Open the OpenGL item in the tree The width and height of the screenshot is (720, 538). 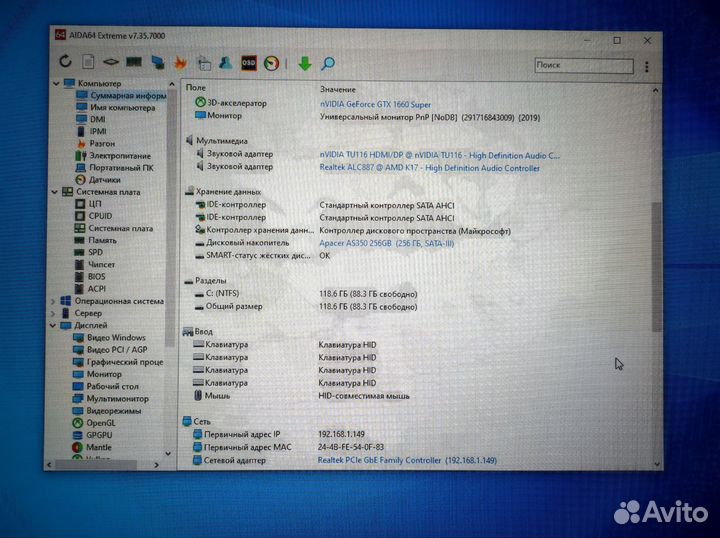(x=100, y=422)
